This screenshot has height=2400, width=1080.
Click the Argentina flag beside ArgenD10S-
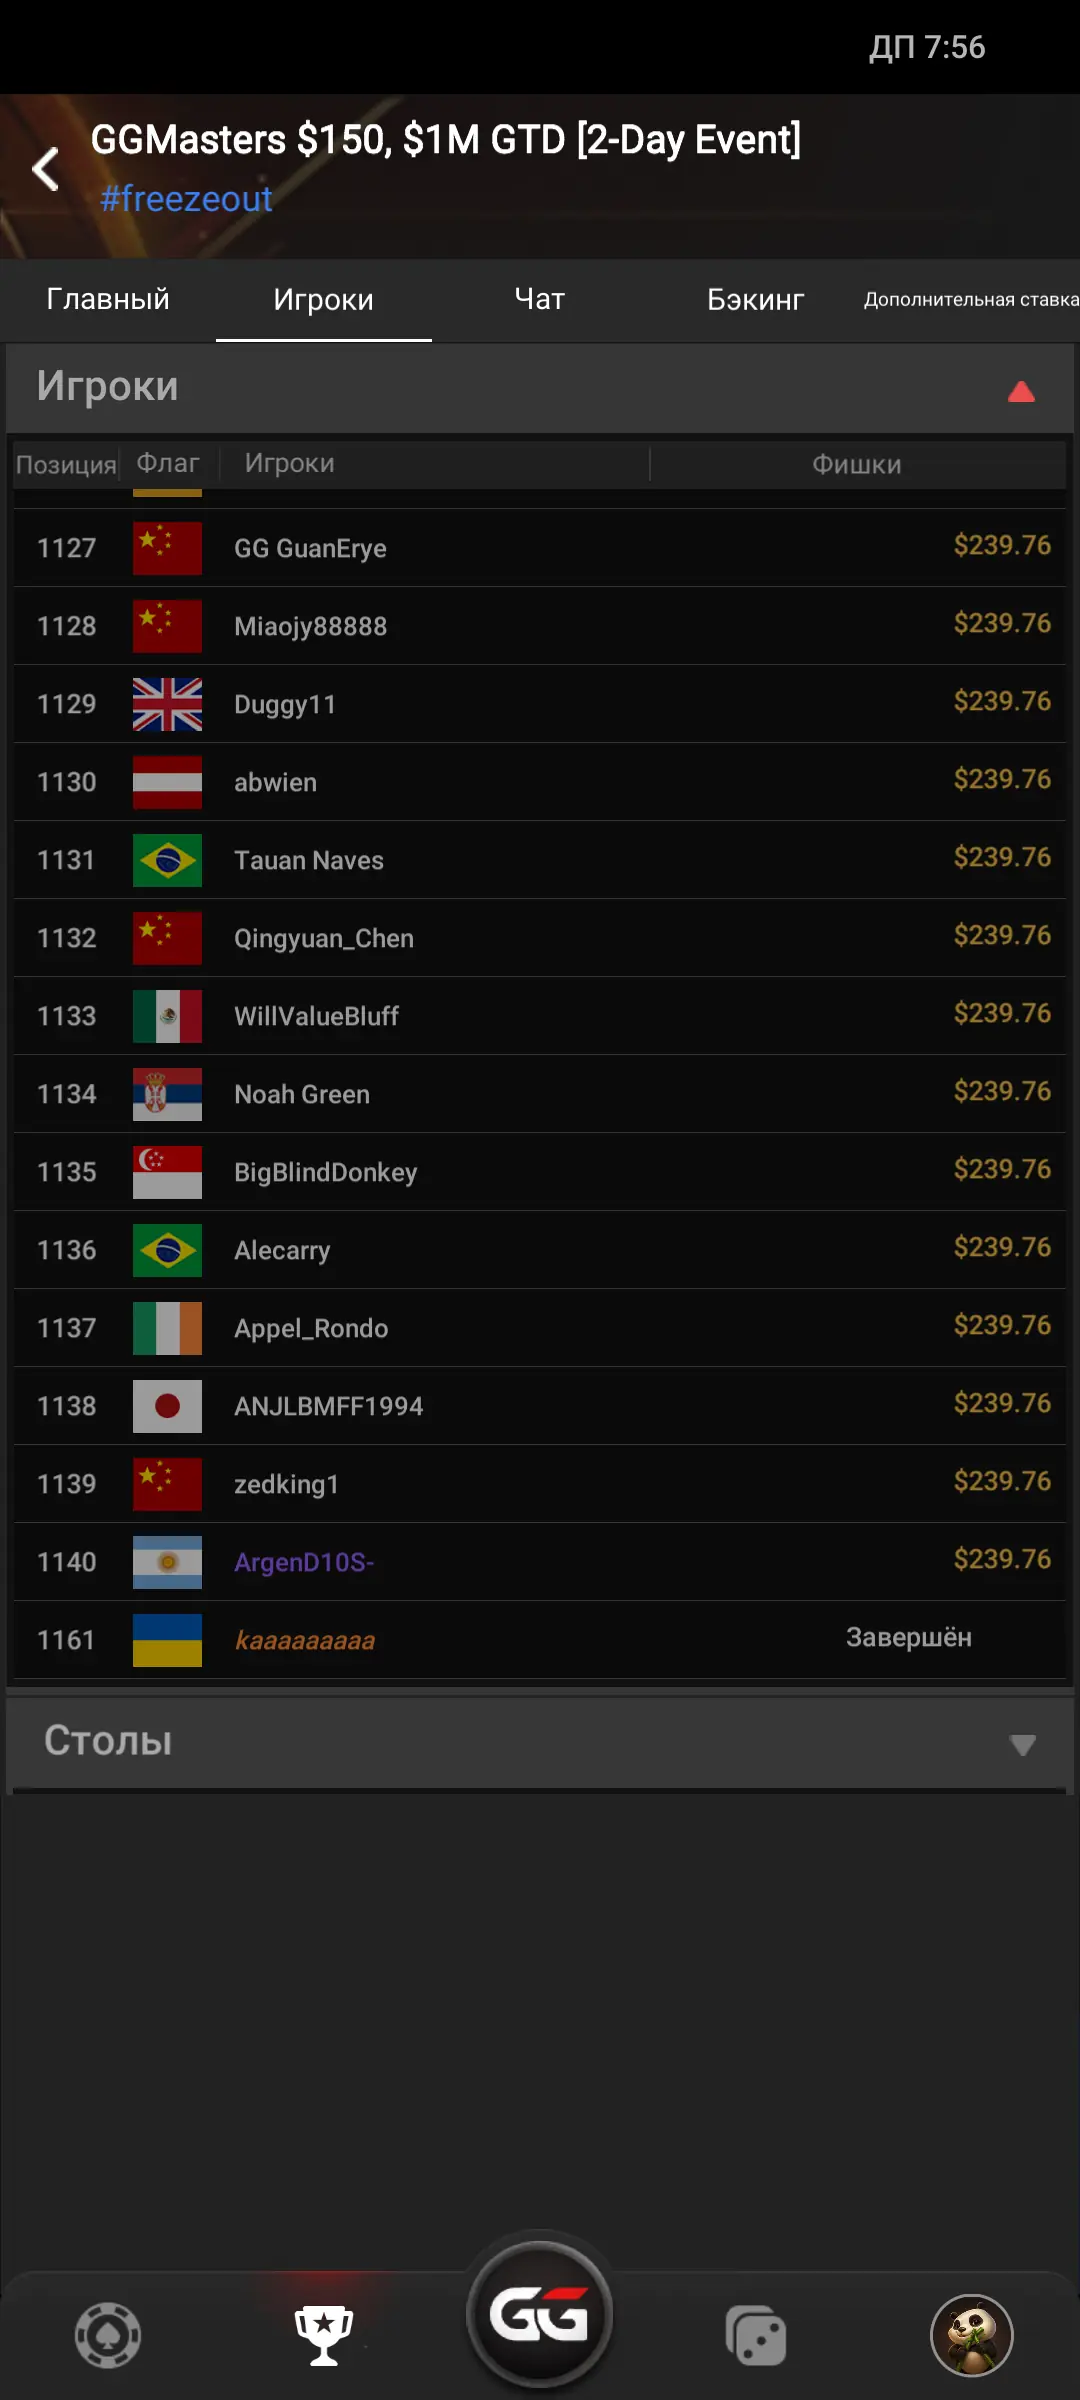[x=167, y=1562]
